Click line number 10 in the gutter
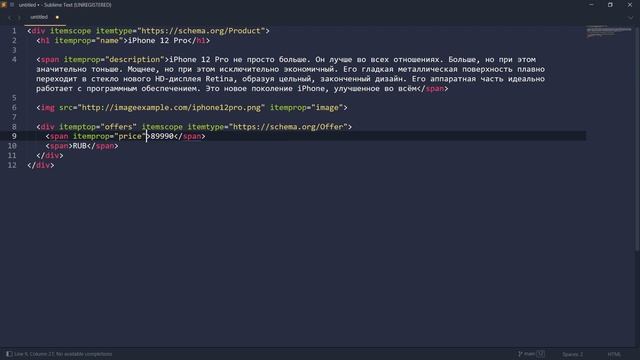640x360 pixels. (x=12, y=146)
